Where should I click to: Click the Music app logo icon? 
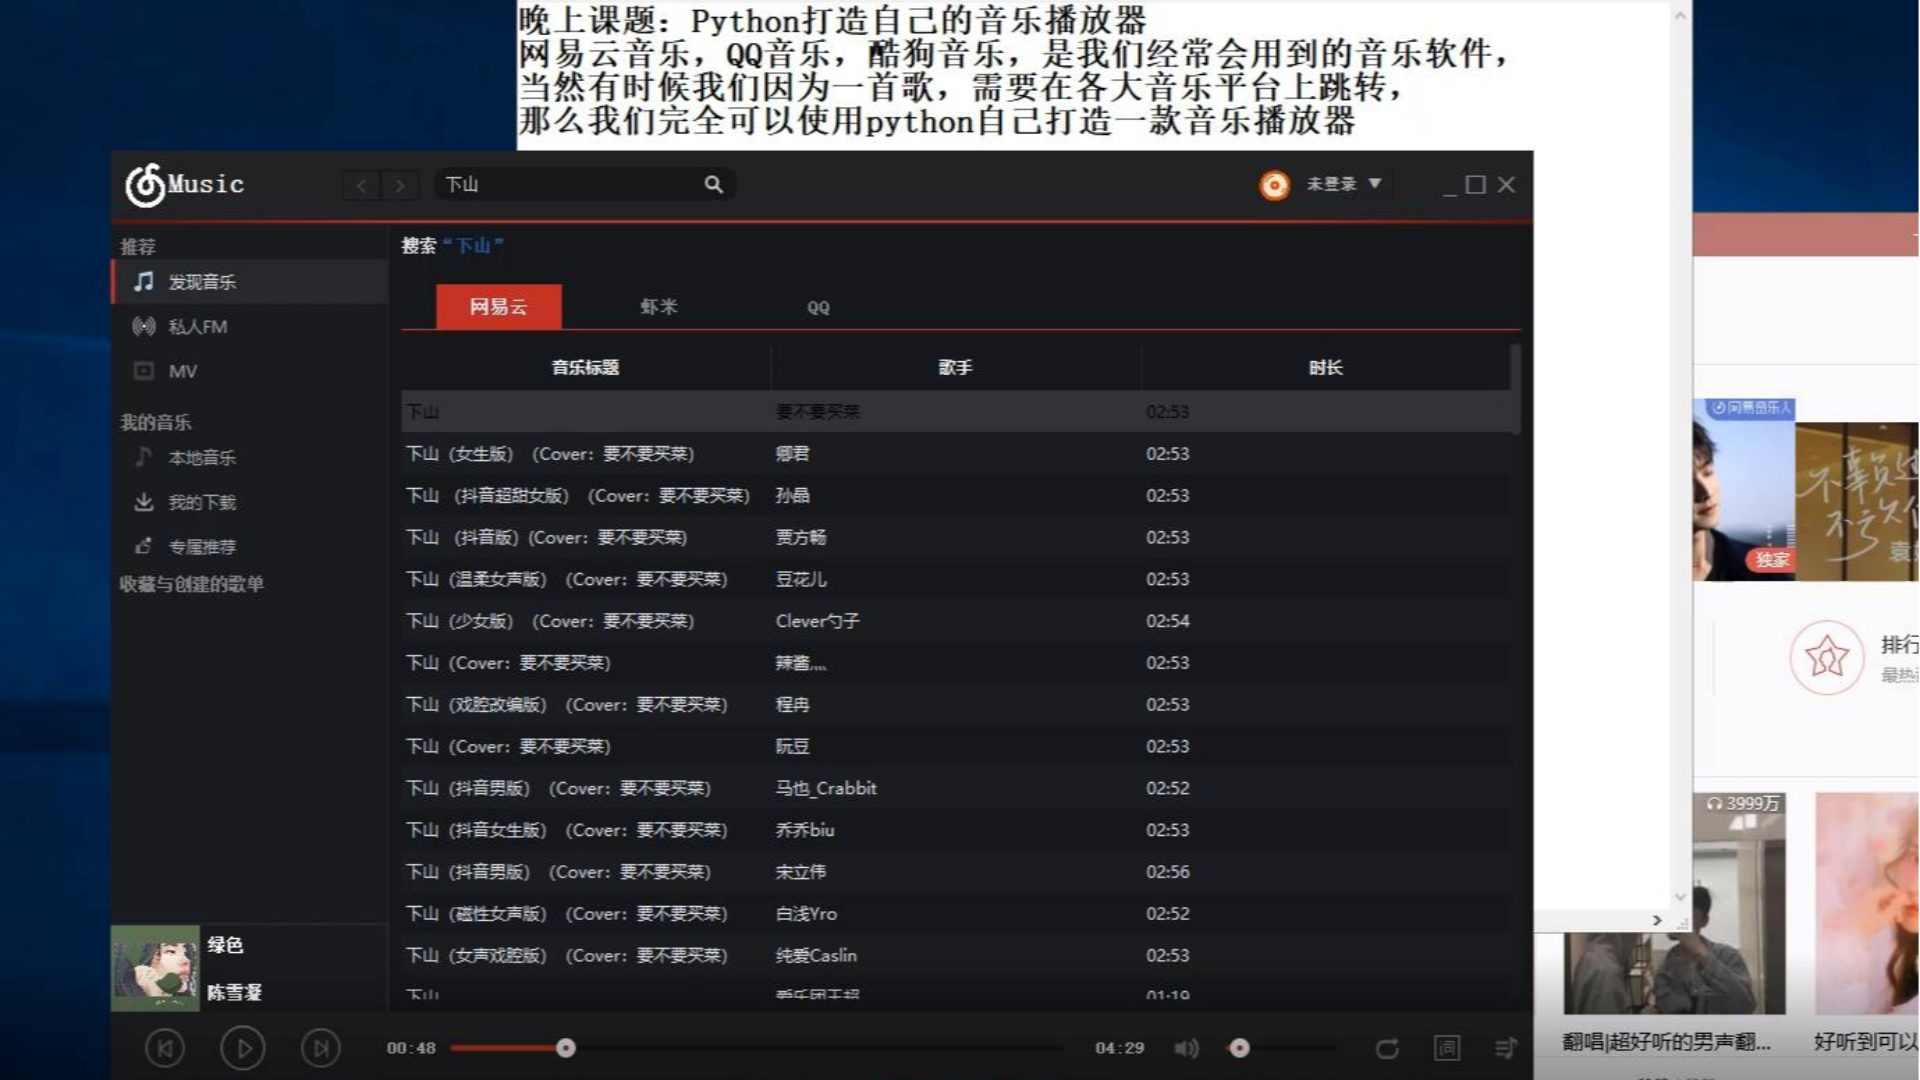pos(145,185)
